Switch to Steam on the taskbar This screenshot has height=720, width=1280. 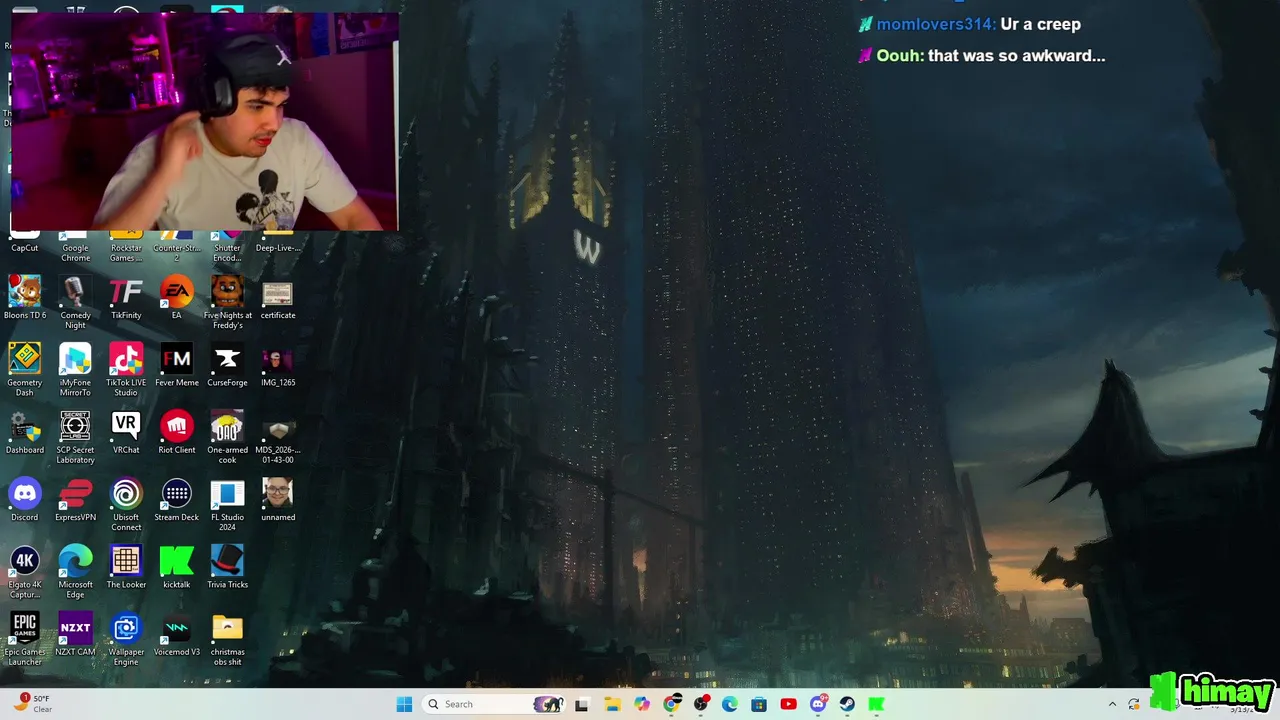pyautogui.click(x=847, y=704)
